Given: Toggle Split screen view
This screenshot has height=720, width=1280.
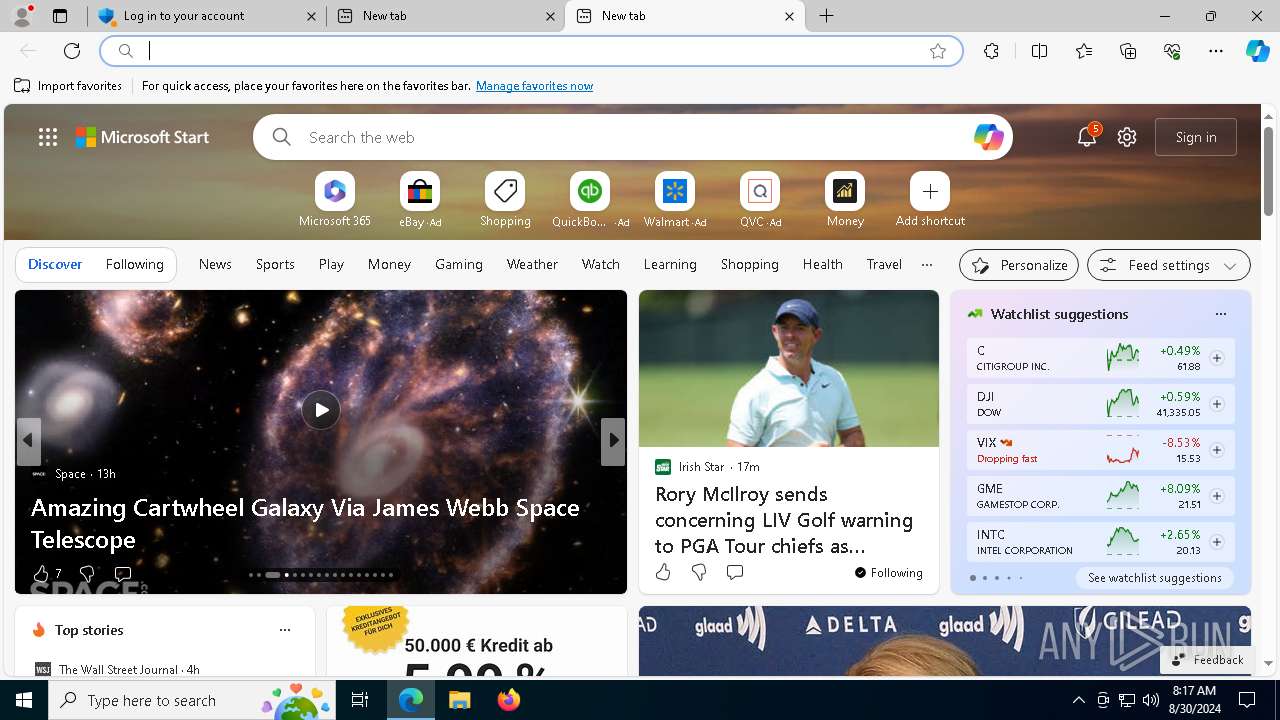Looking at the screenshot, I should click(1039, 51).
